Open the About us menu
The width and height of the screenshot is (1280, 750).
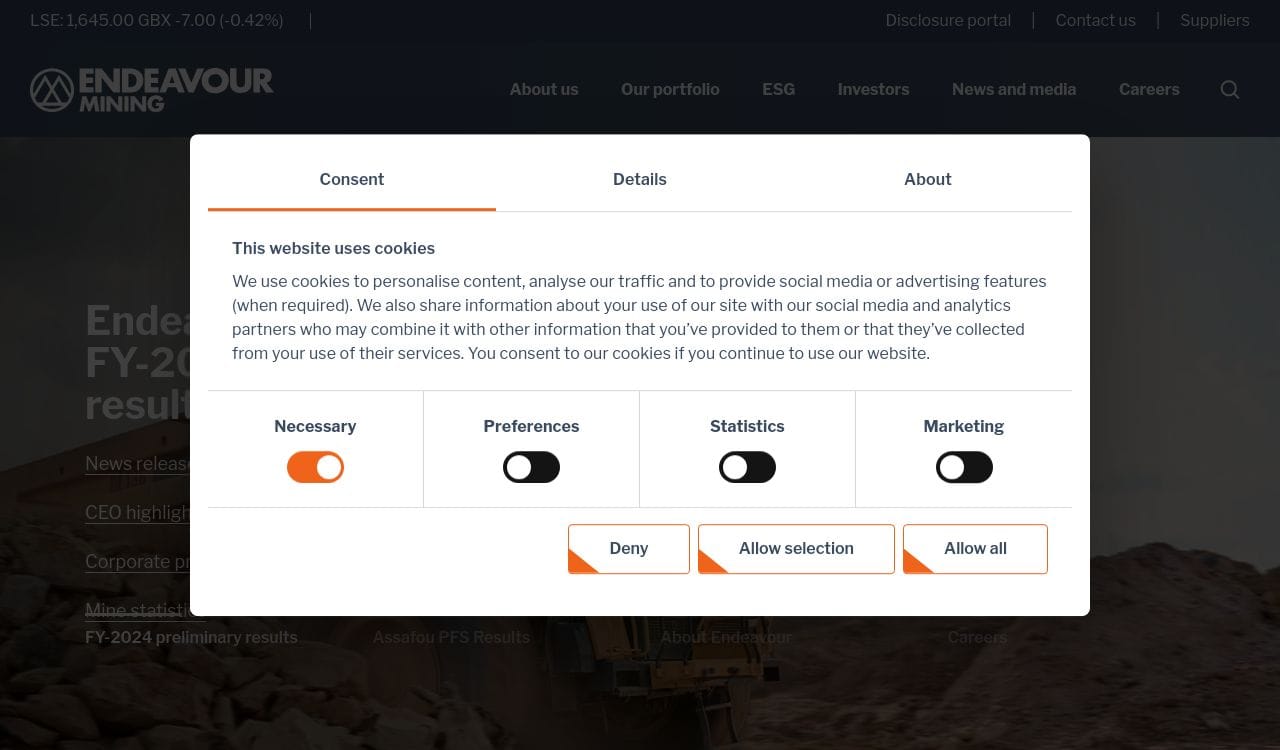click(544, 90)
